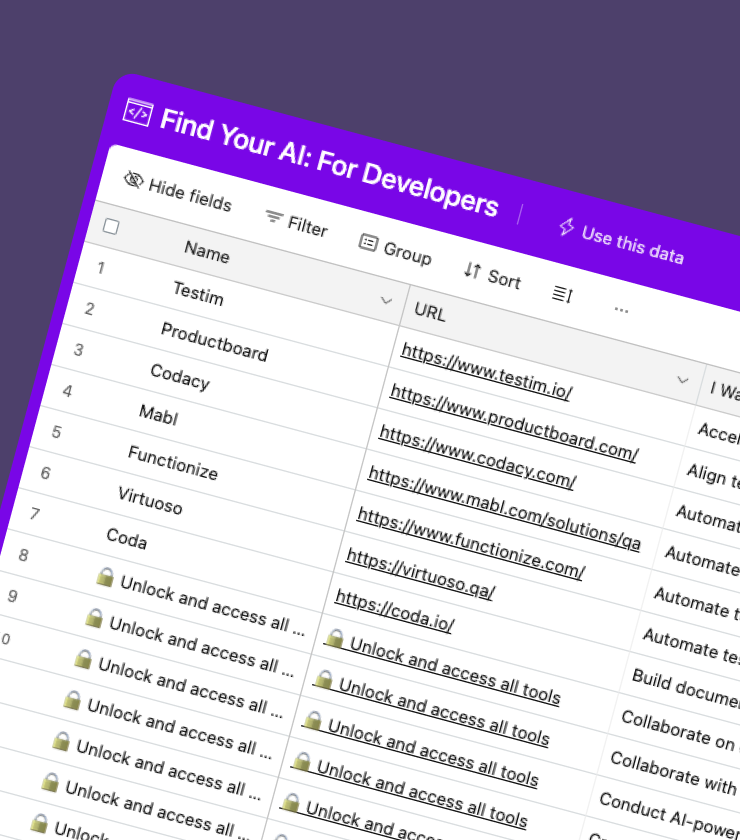
Task: Expand the Name column dropdown chevron
Action: click(386, 301)
